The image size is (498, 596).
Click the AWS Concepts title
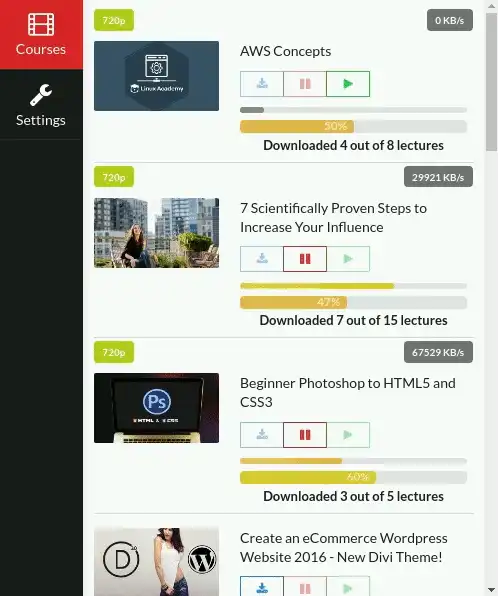[x=285, y=51]
